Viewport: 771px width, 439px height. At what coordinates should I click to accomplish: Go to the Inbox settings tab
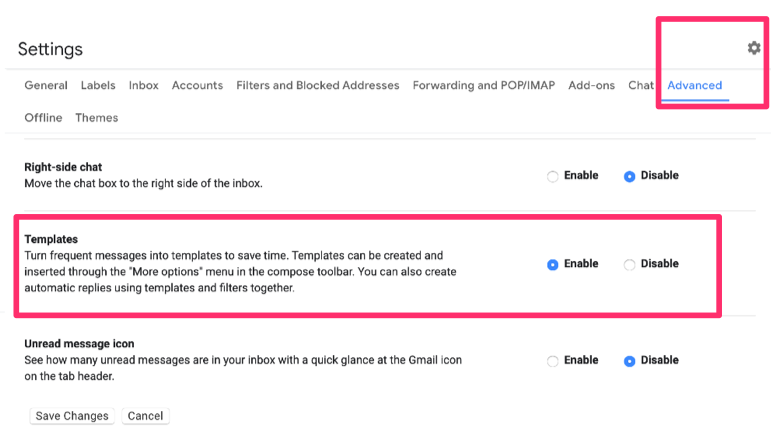144,85
